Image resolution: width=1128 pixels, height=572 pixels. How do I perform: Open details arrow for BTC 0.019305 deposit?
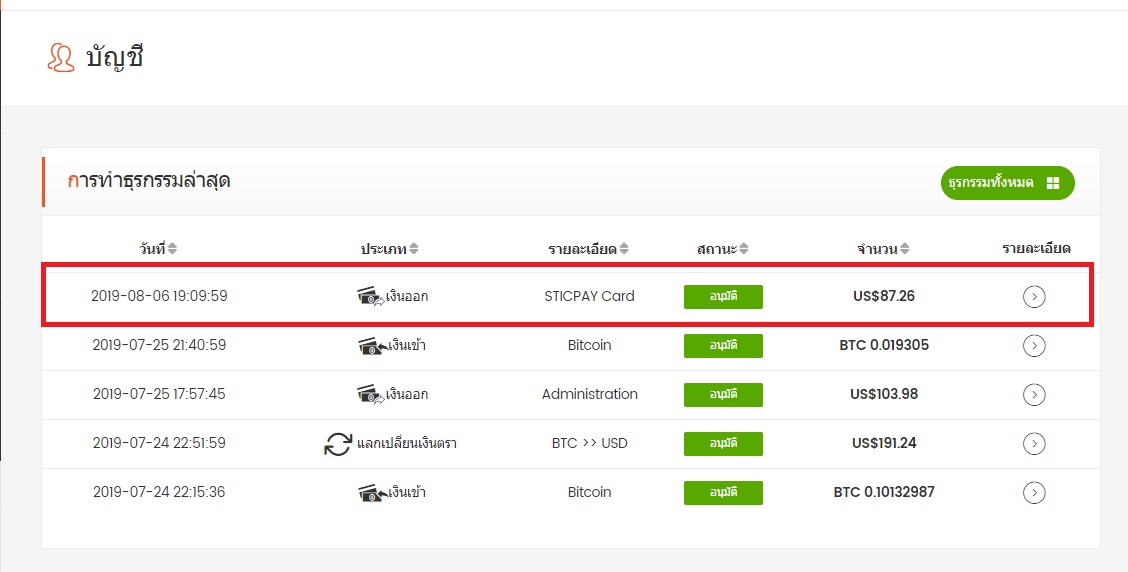1034,345
